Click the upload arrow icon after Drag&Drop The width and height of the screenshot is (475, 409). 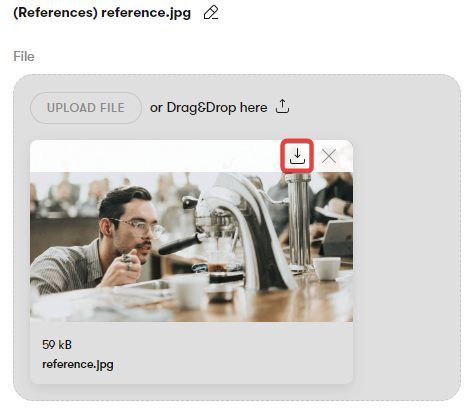click(282, 106)
